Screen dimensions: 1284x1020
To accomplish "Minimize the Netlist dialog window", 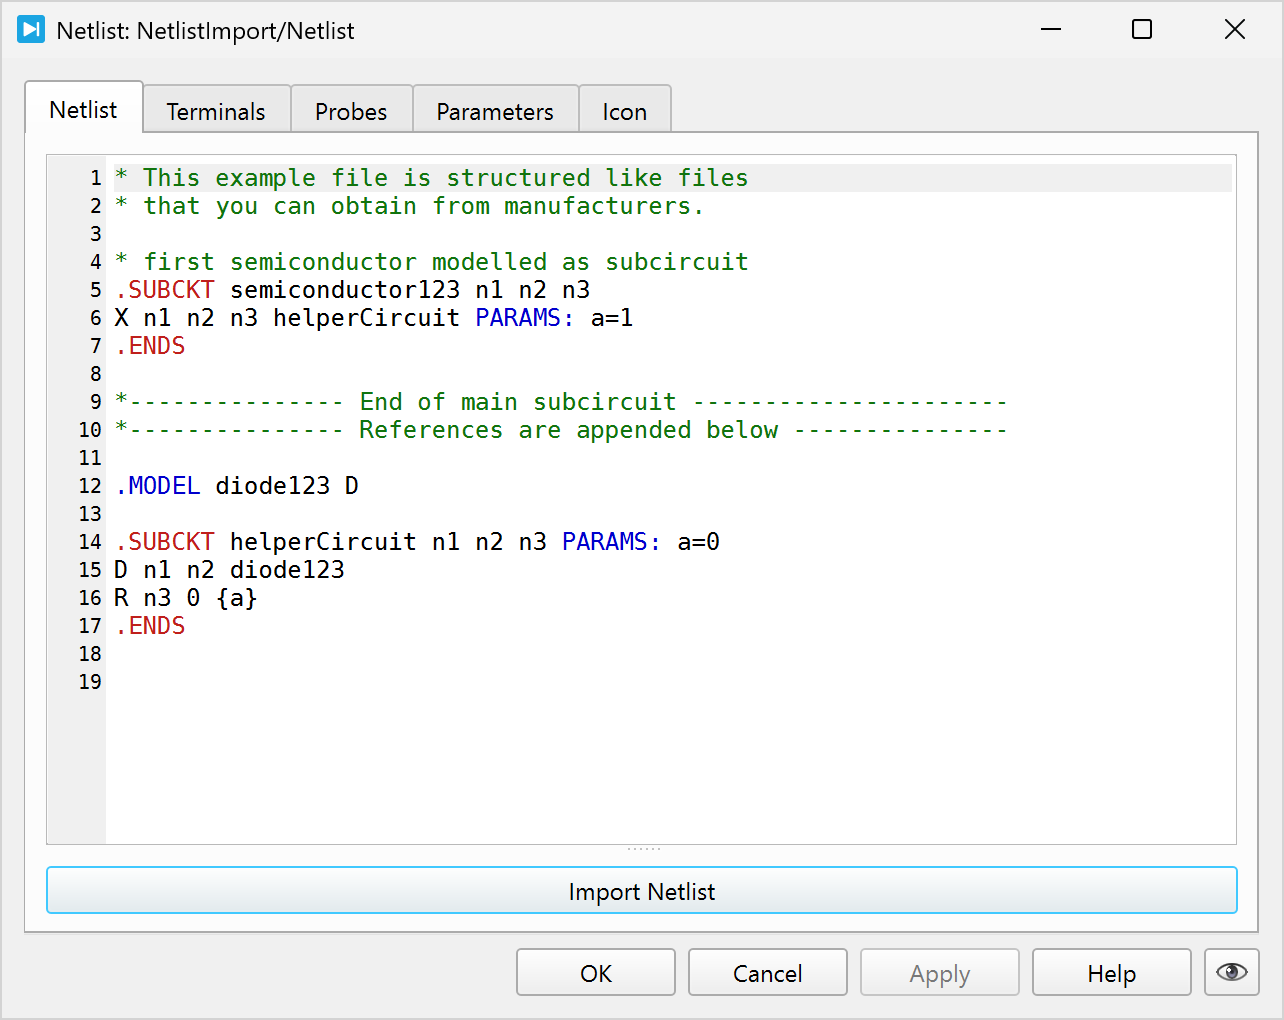I will point(1050,30).
